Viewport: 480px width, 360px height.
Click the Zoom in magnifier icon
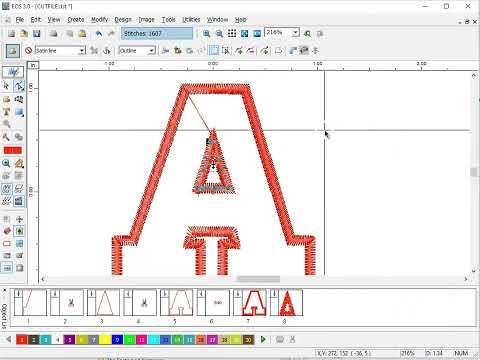[x=207, y=33]
